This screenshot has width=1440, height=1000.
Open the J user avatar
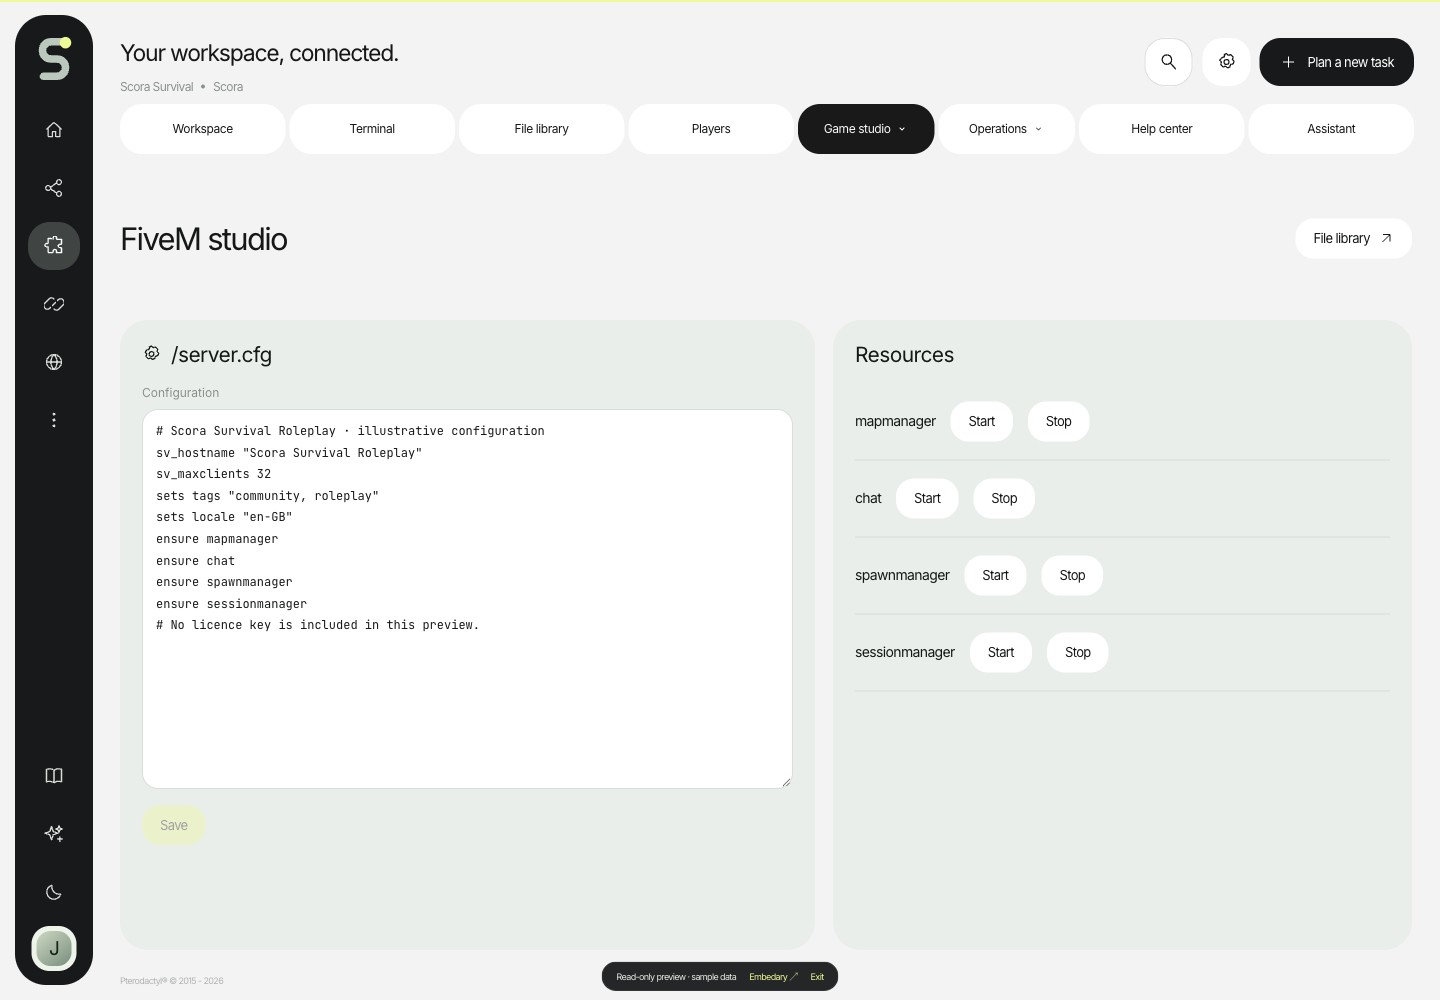tap(54, 949)
